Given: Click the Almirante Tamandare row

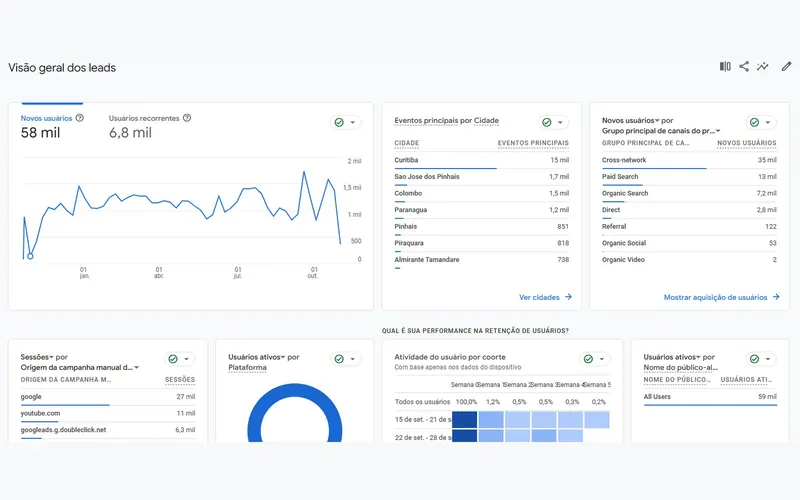Looking at the screenshot, I should coord(481,260).
